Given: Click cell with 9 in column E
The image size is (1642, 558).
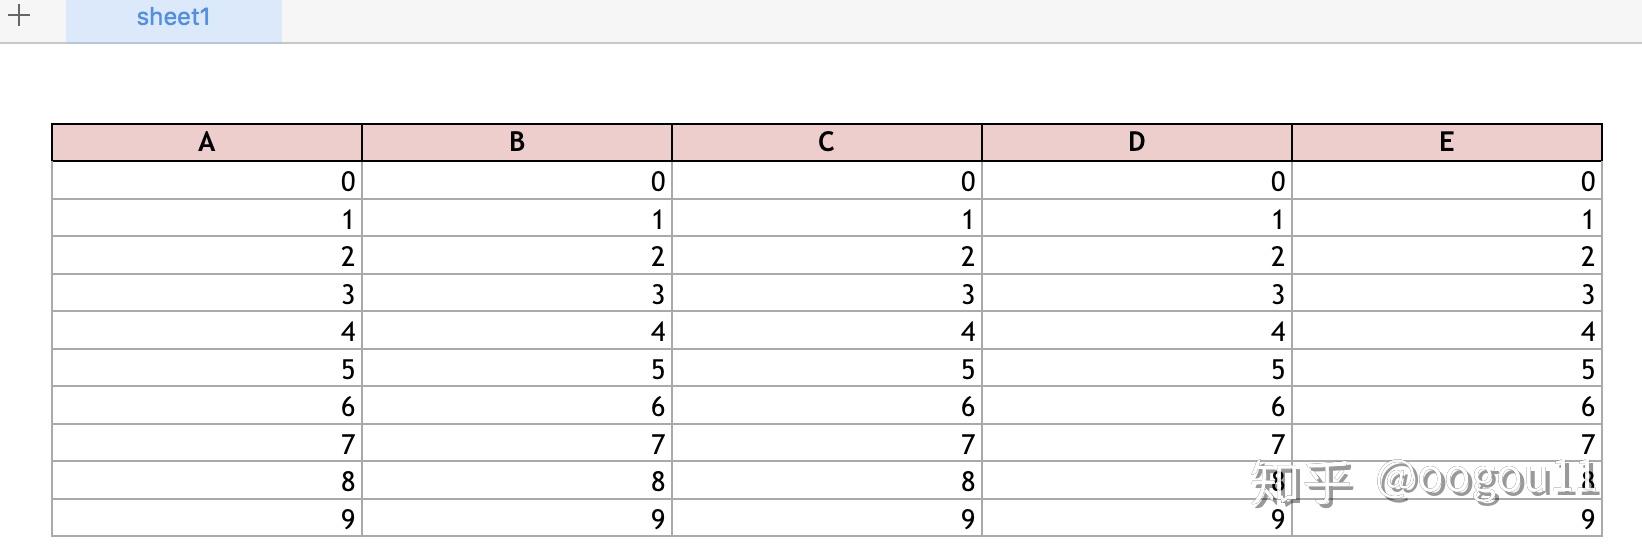Looking at the screenshot, I should coord(1446,519).
